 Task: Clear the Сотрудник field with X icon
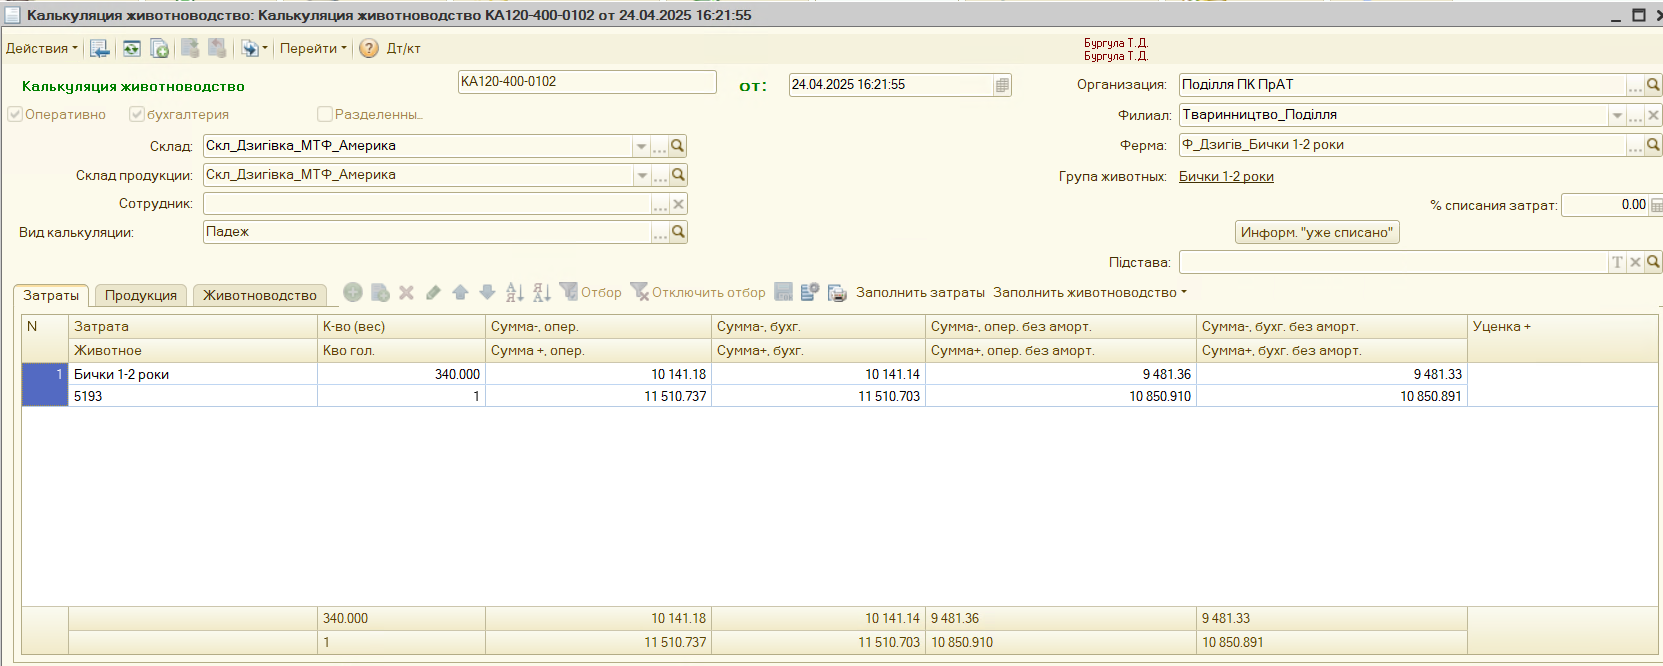678,204
